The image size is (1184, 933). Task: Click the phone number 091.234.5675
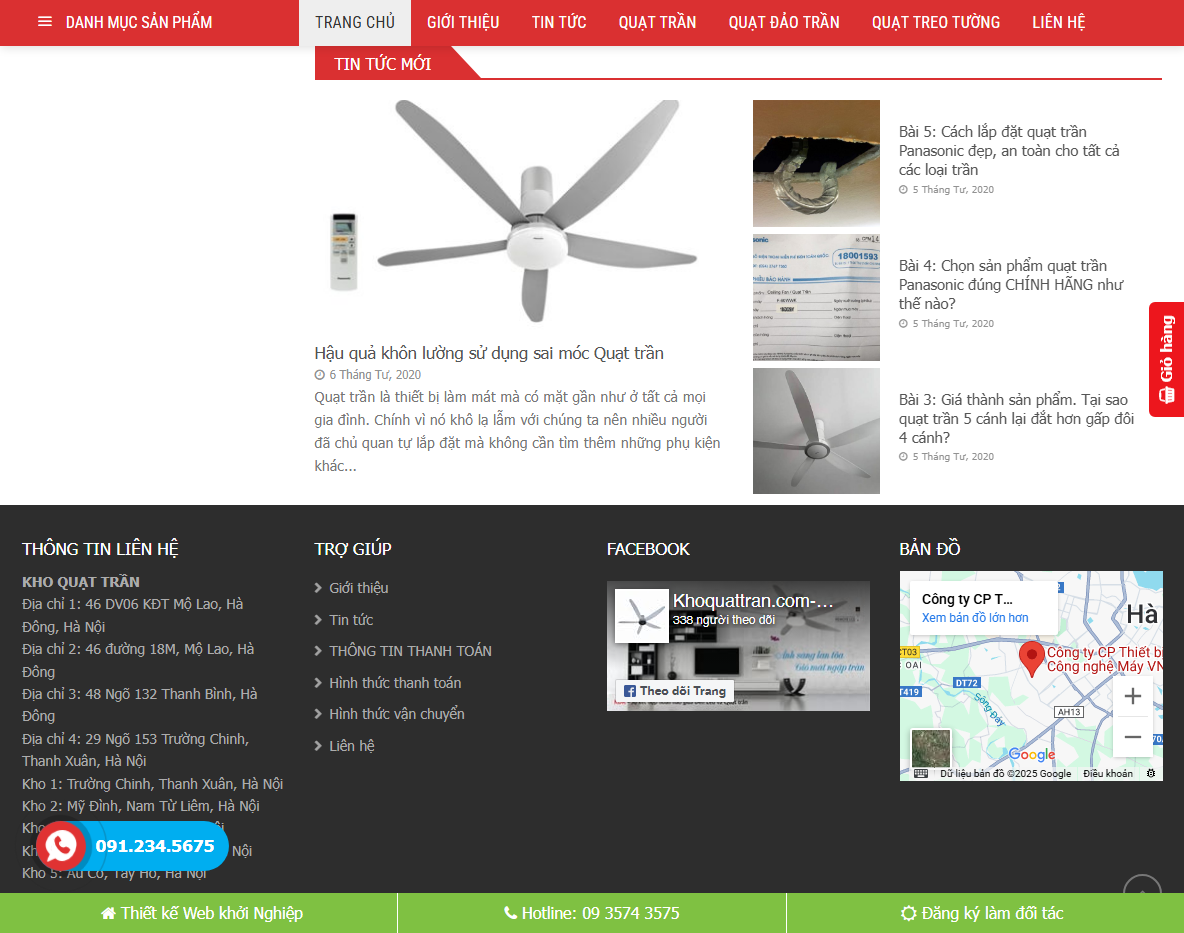click(x=155, y=845)
